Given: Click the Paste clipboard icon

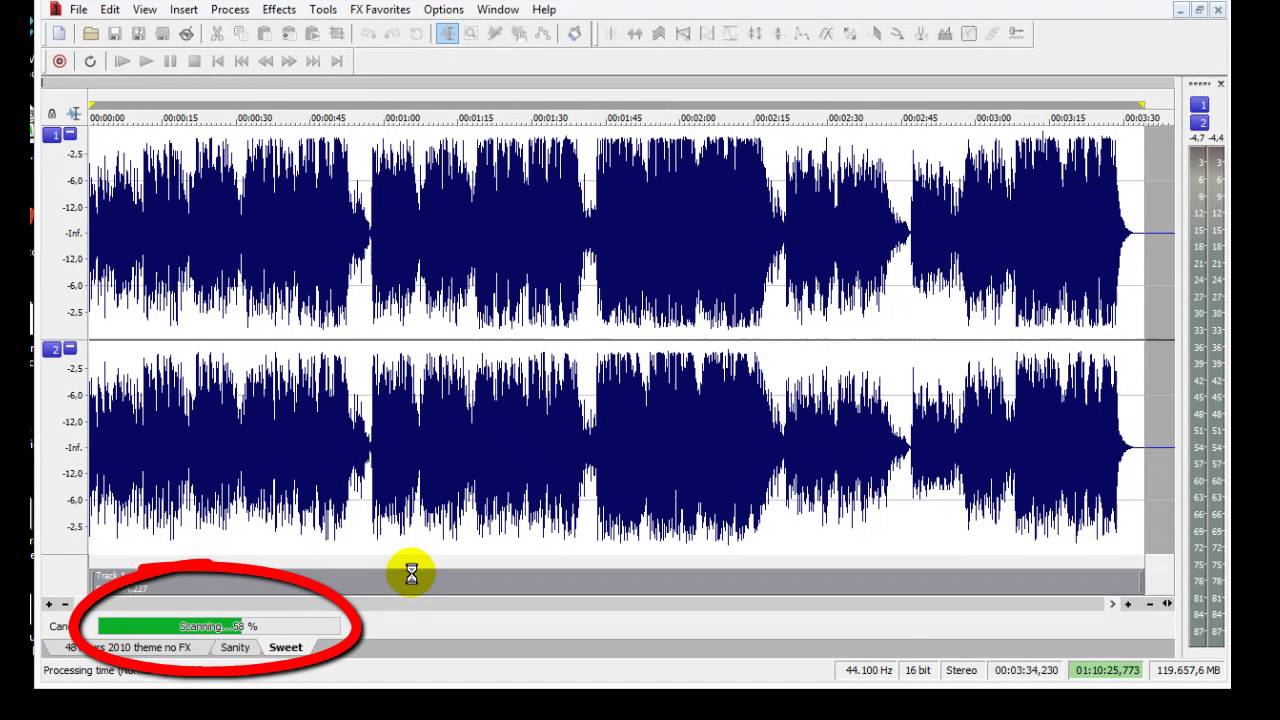Looking at the screenshot, I should (264, 33).
